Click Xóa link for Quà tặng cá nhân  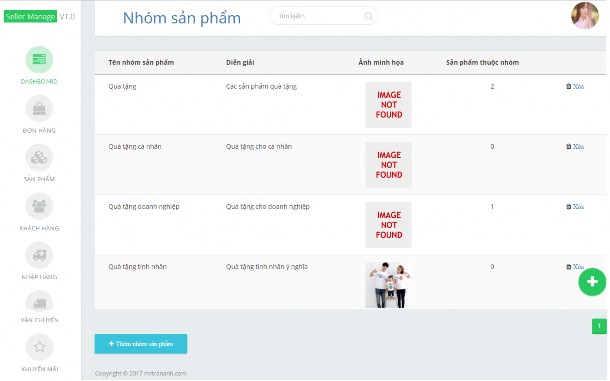tap(578, 147)
